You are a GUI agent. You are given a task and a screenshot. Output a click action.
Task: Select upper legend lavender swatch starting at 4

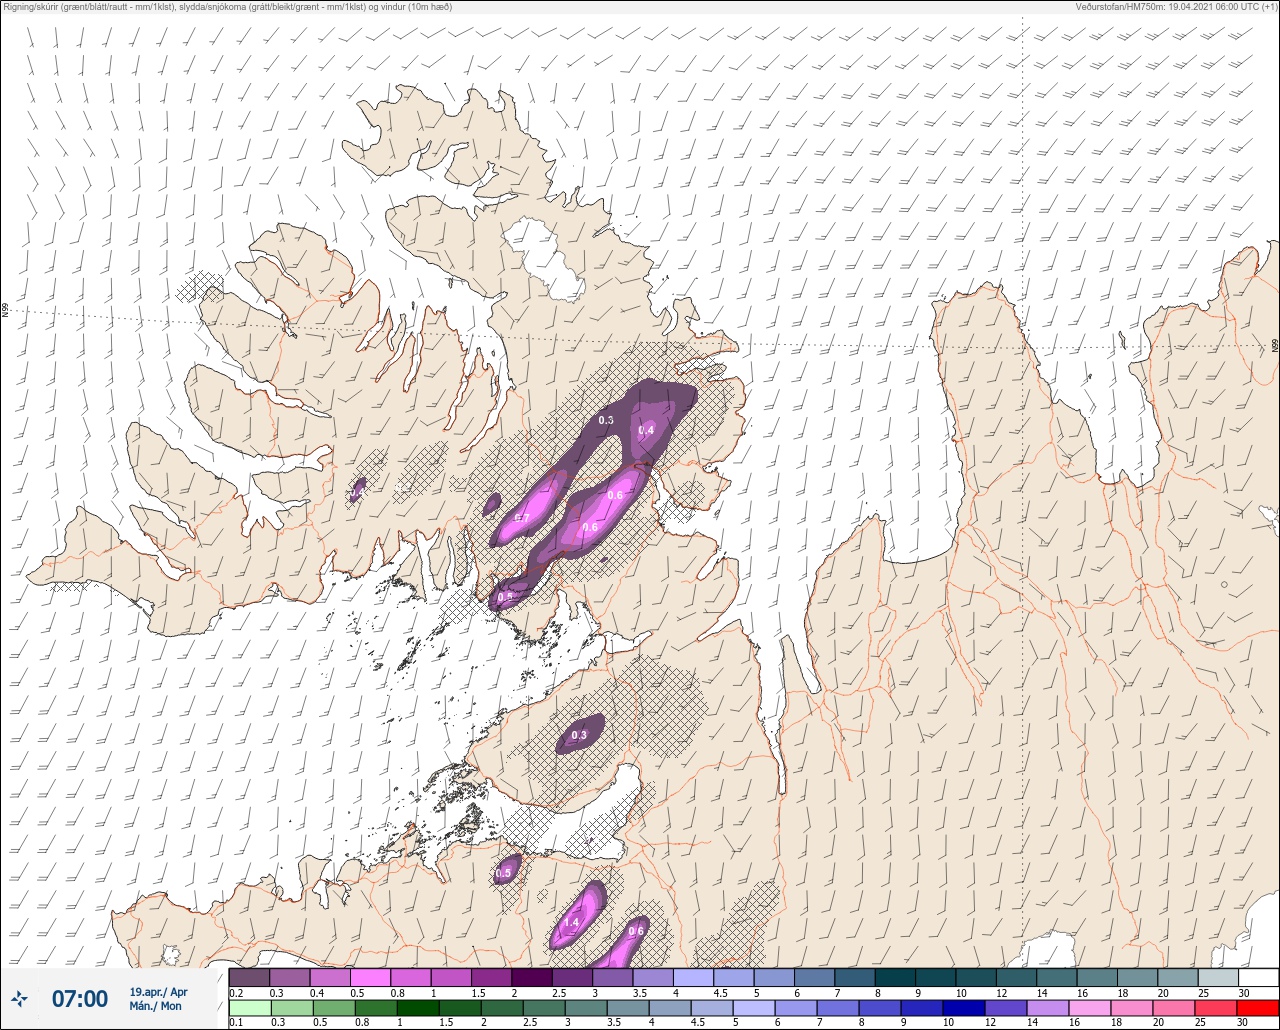(x=693, y=977)
